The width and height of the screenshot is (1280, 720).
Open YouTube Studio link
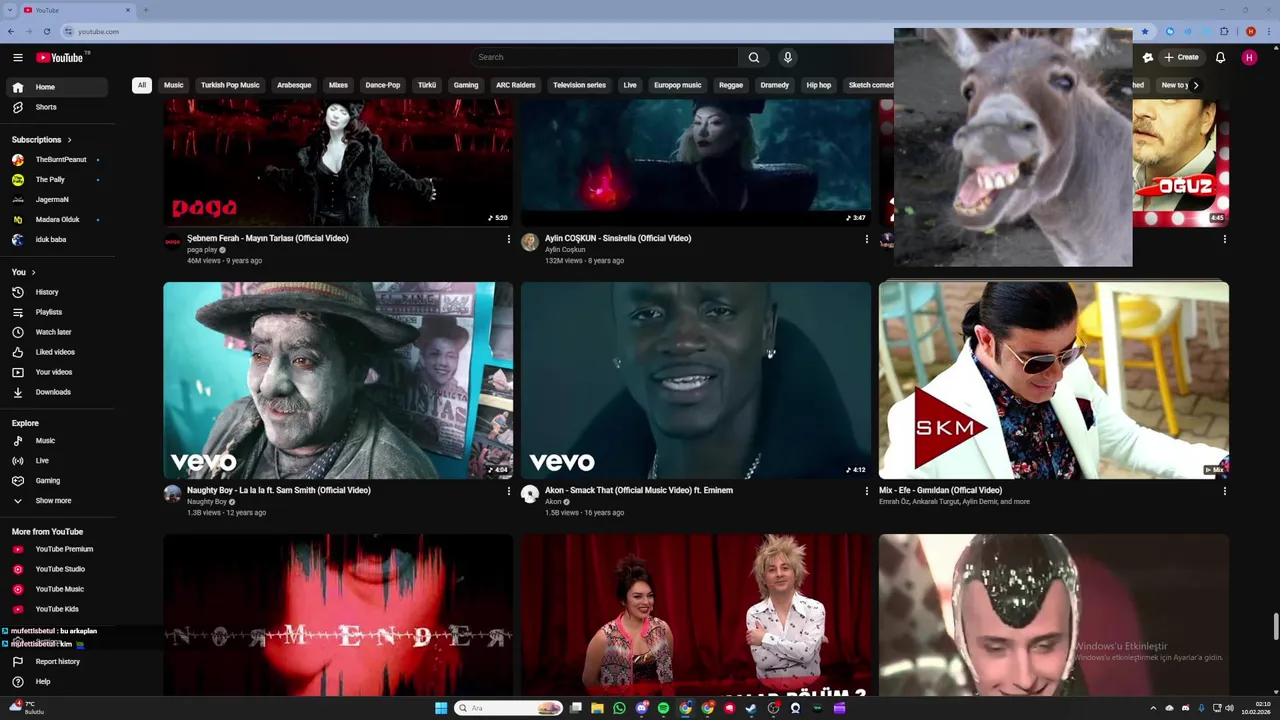(58, 569)
